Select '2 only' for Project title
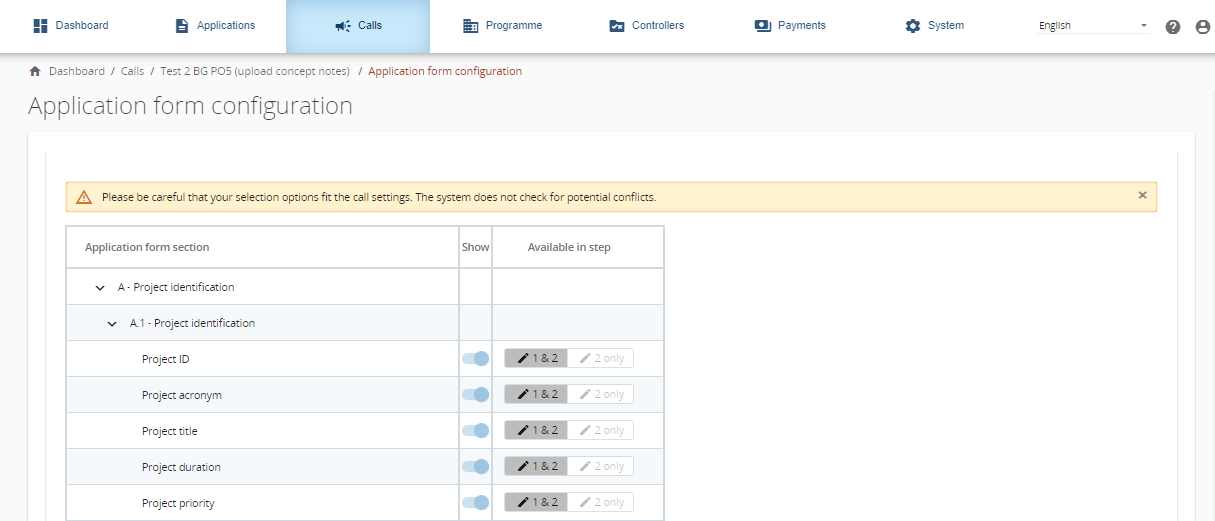1215x521 pixels. 601,431
